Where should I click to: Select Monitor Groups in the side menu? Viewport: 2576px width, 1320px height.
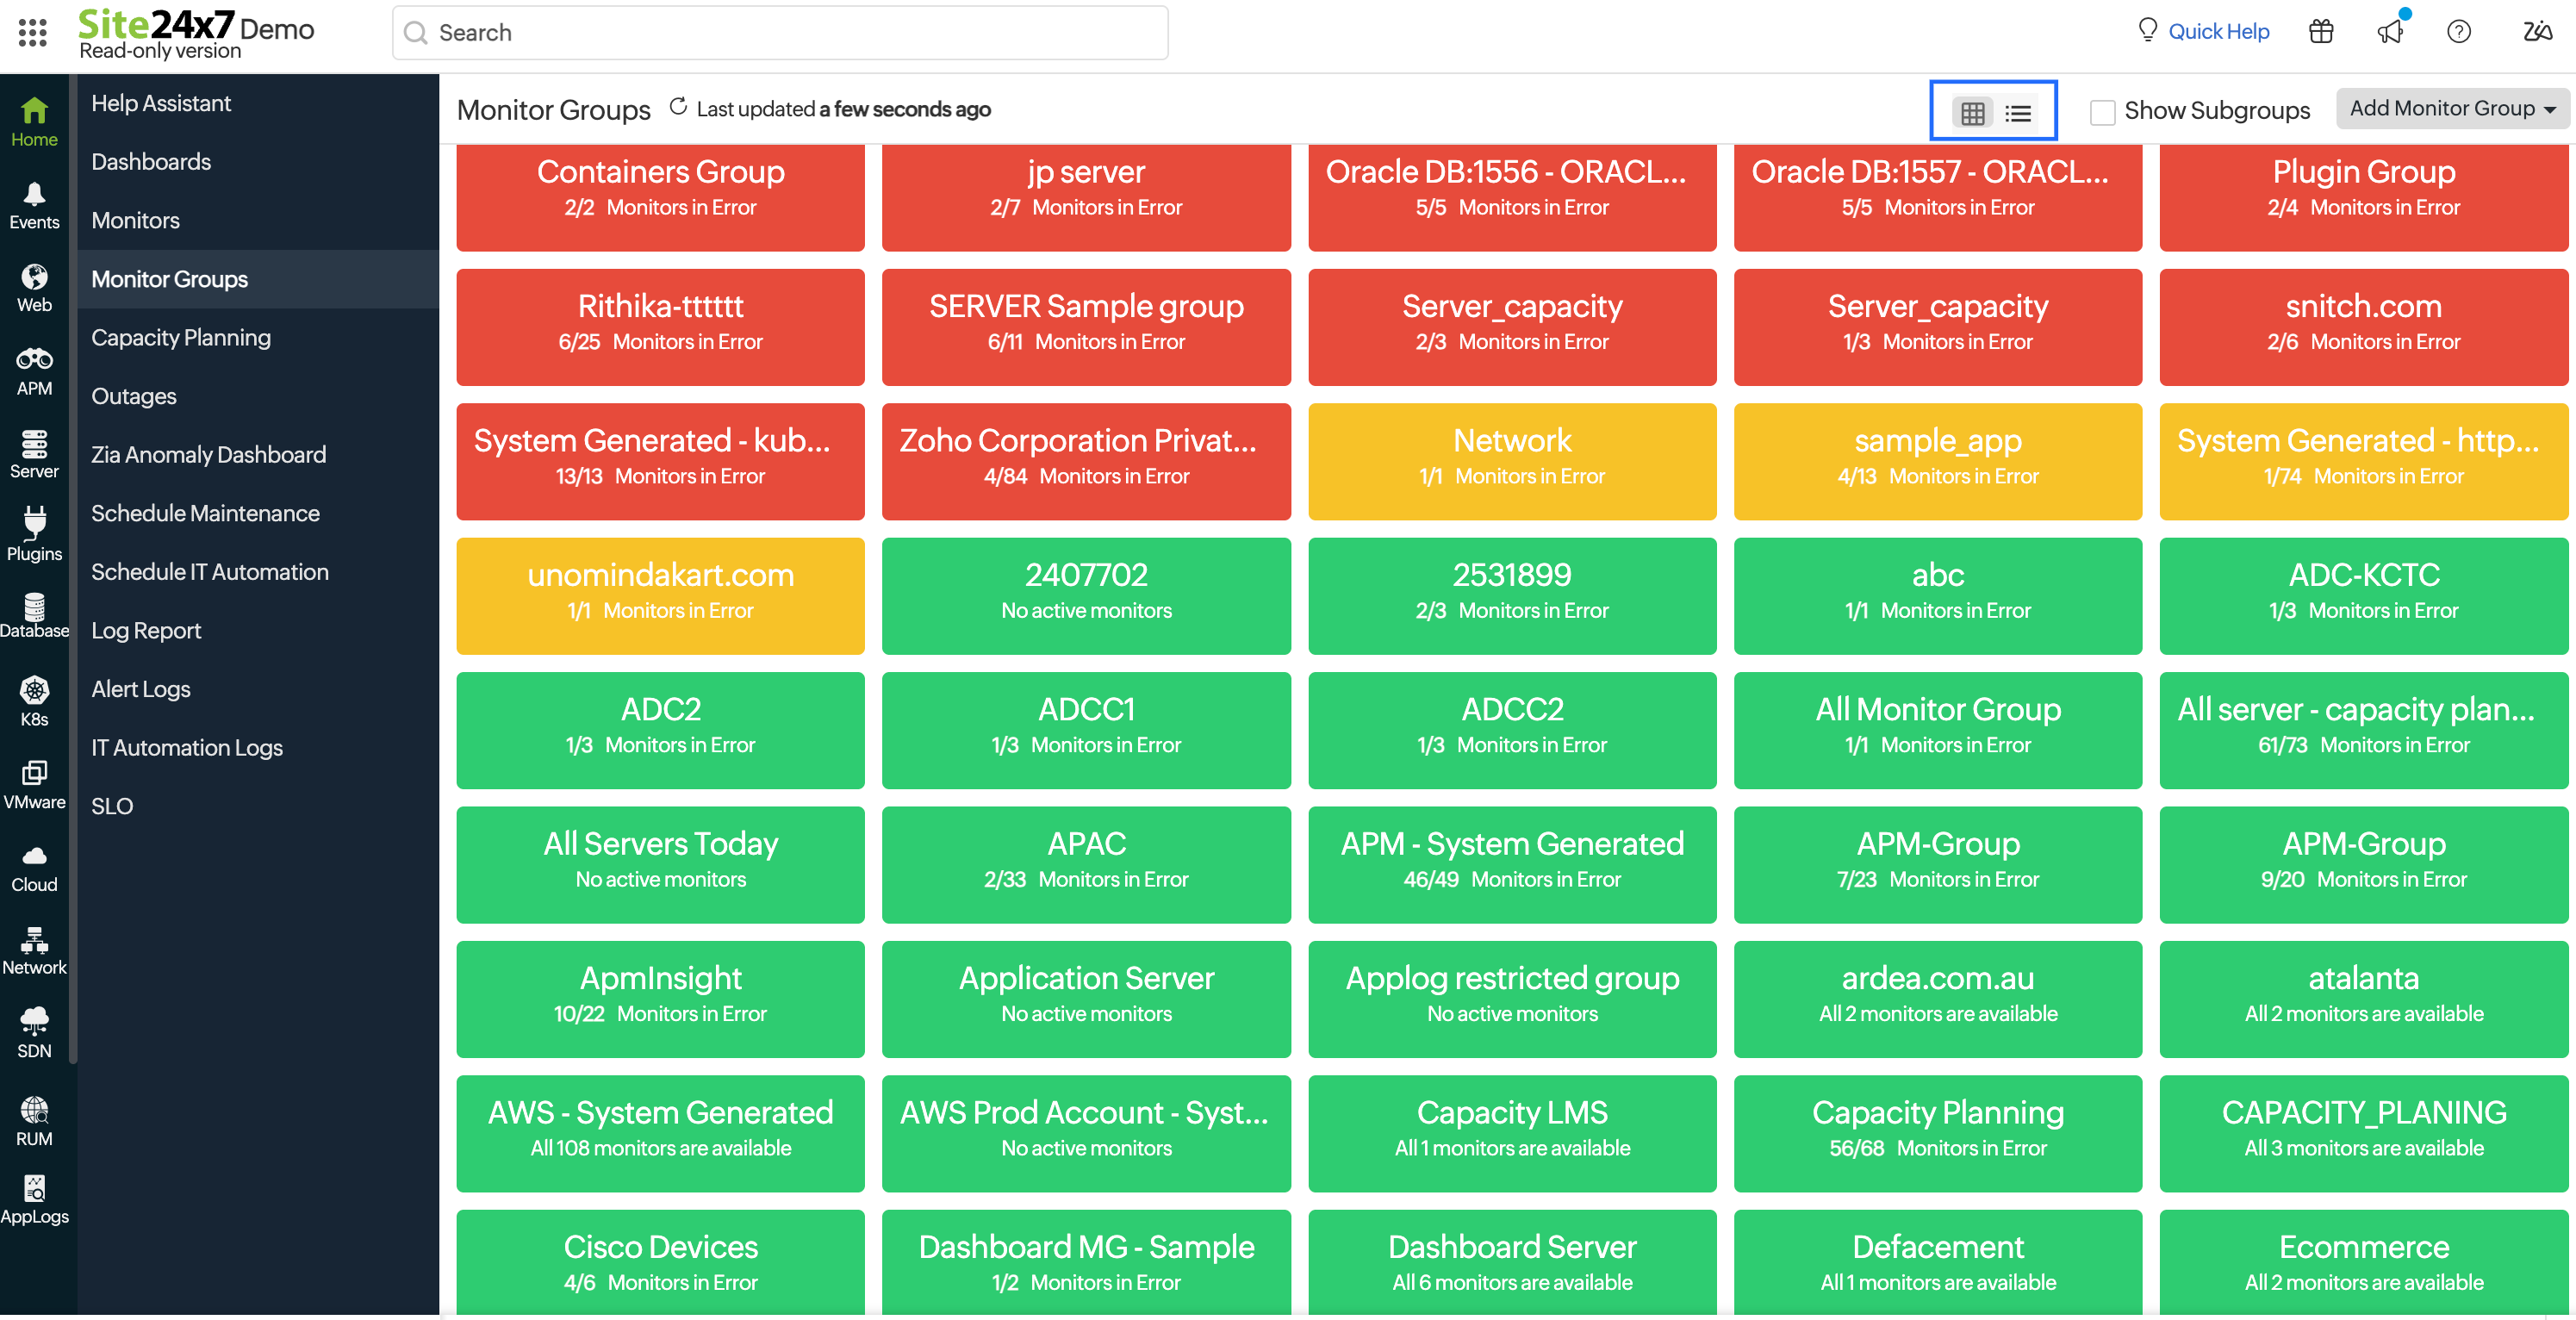click(x=169, y=279)
